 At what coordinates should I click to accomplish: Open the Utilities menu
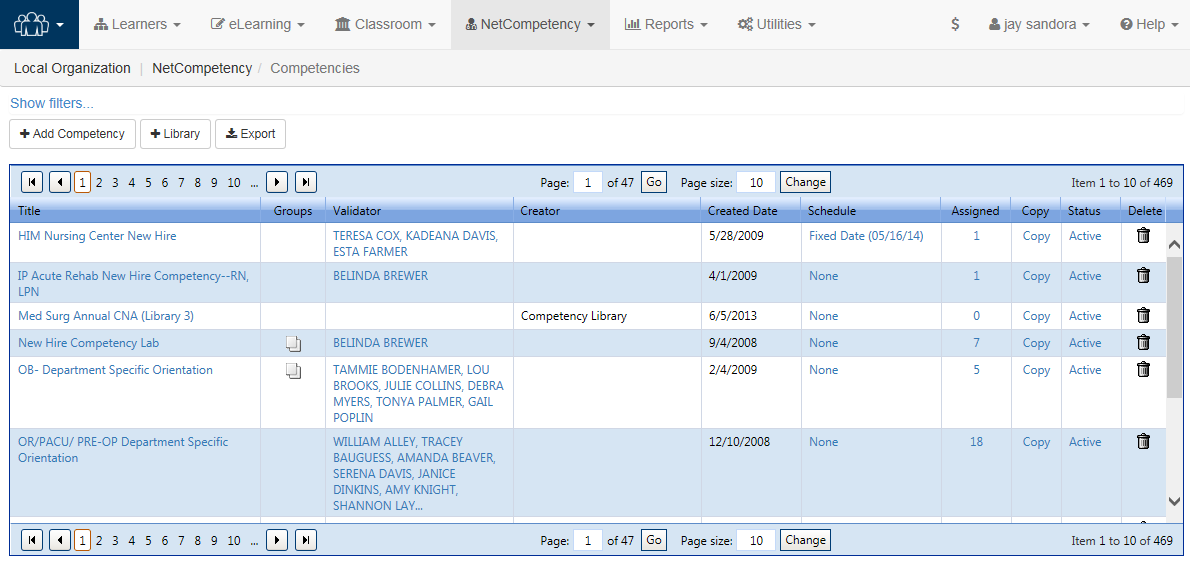coord(777,24)
